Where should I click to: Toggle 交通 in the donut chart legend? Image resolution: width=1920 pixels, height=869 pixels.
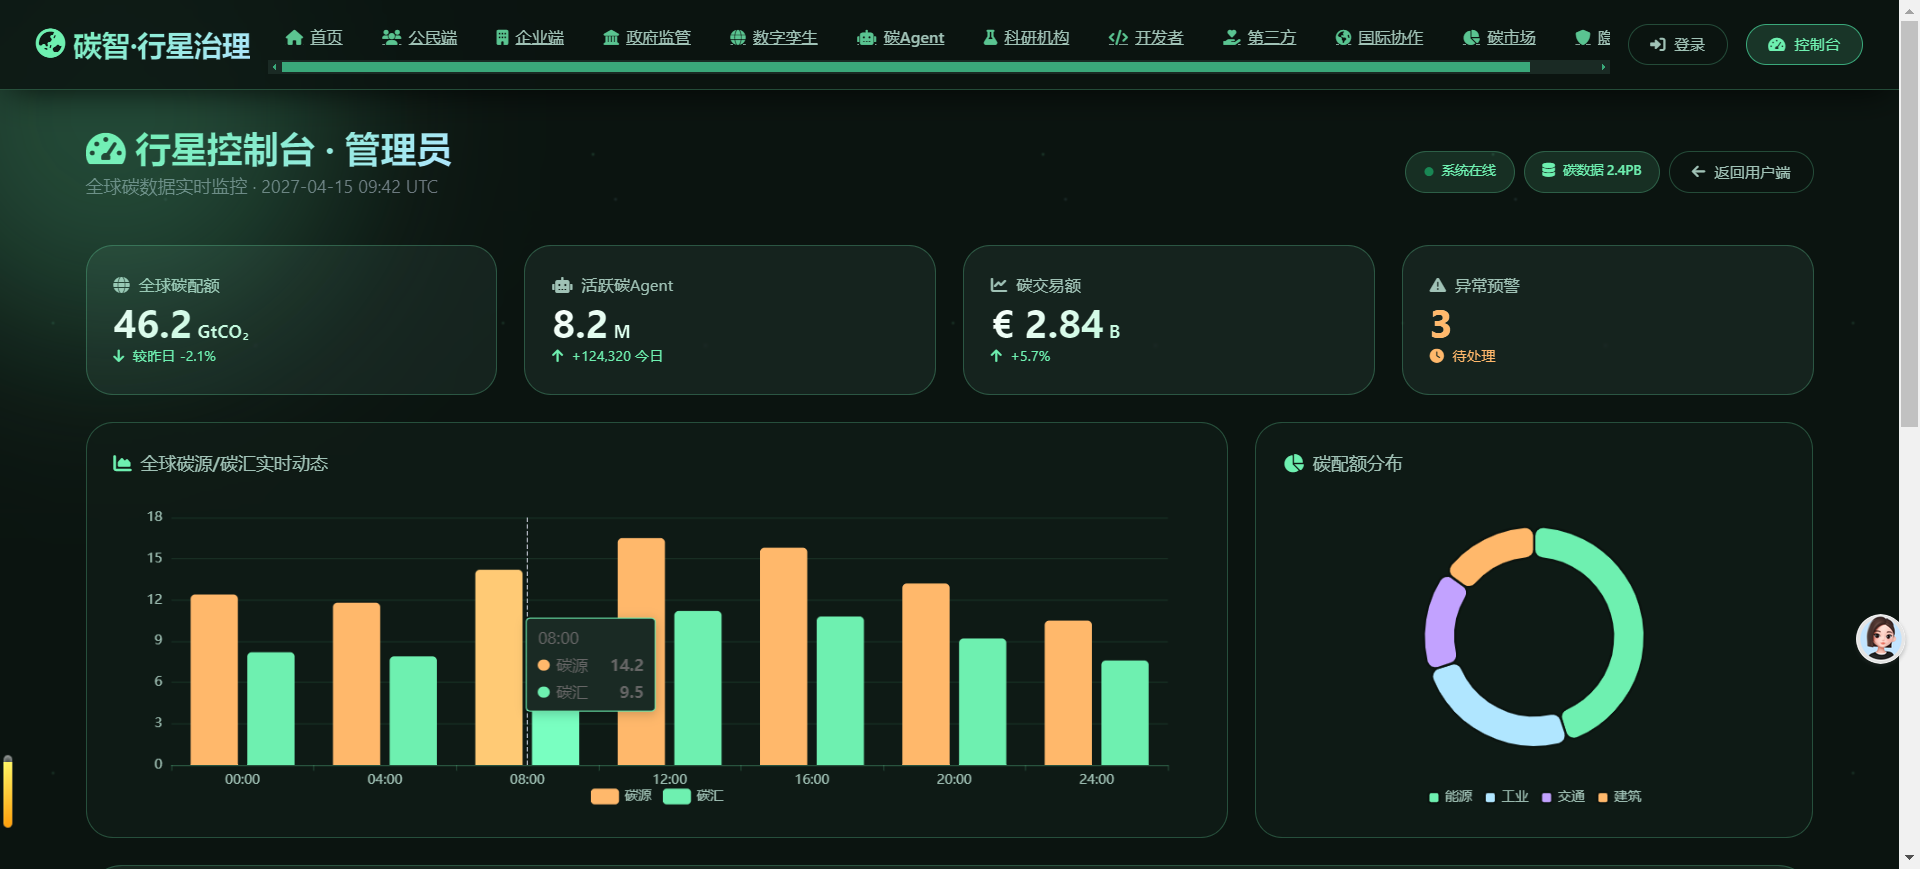click(x=1563, y=797)
